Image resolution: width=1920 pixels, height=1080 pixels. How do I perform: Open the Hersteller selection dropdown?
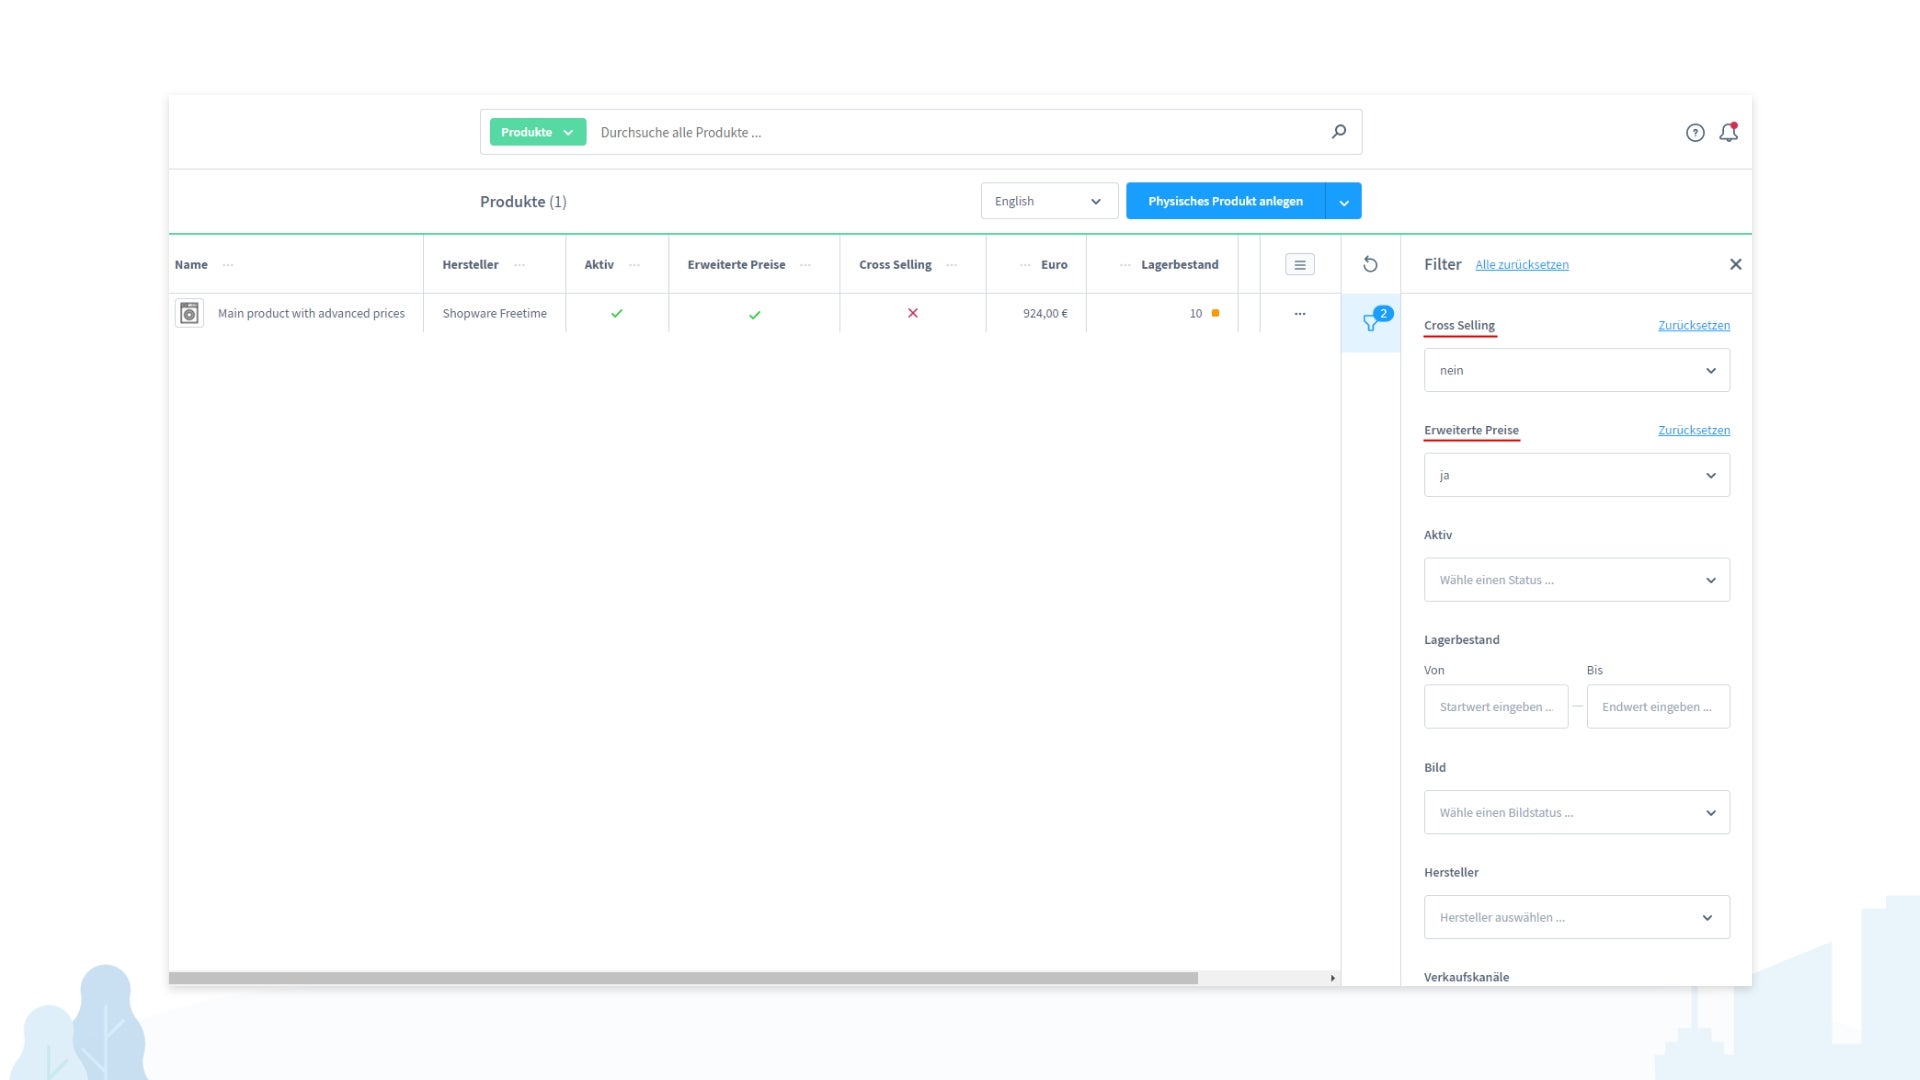(x=1576, y=917)
